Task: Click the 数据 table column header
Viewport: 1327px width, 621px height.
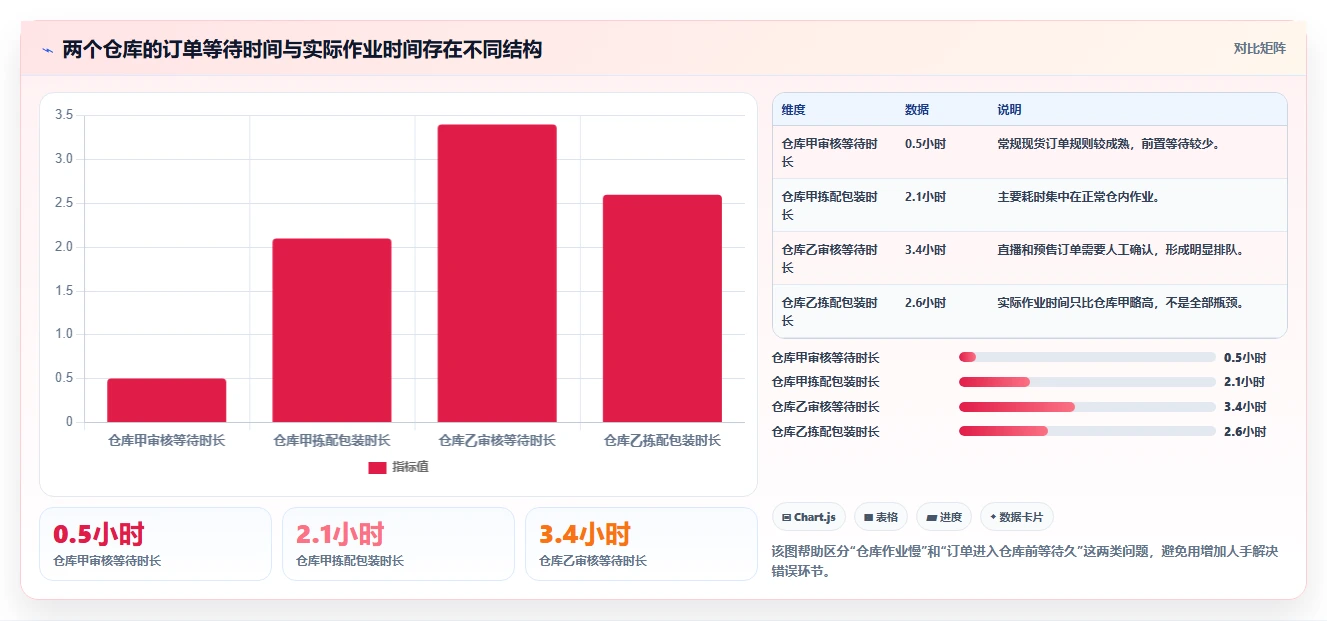Action: point(917,110)
